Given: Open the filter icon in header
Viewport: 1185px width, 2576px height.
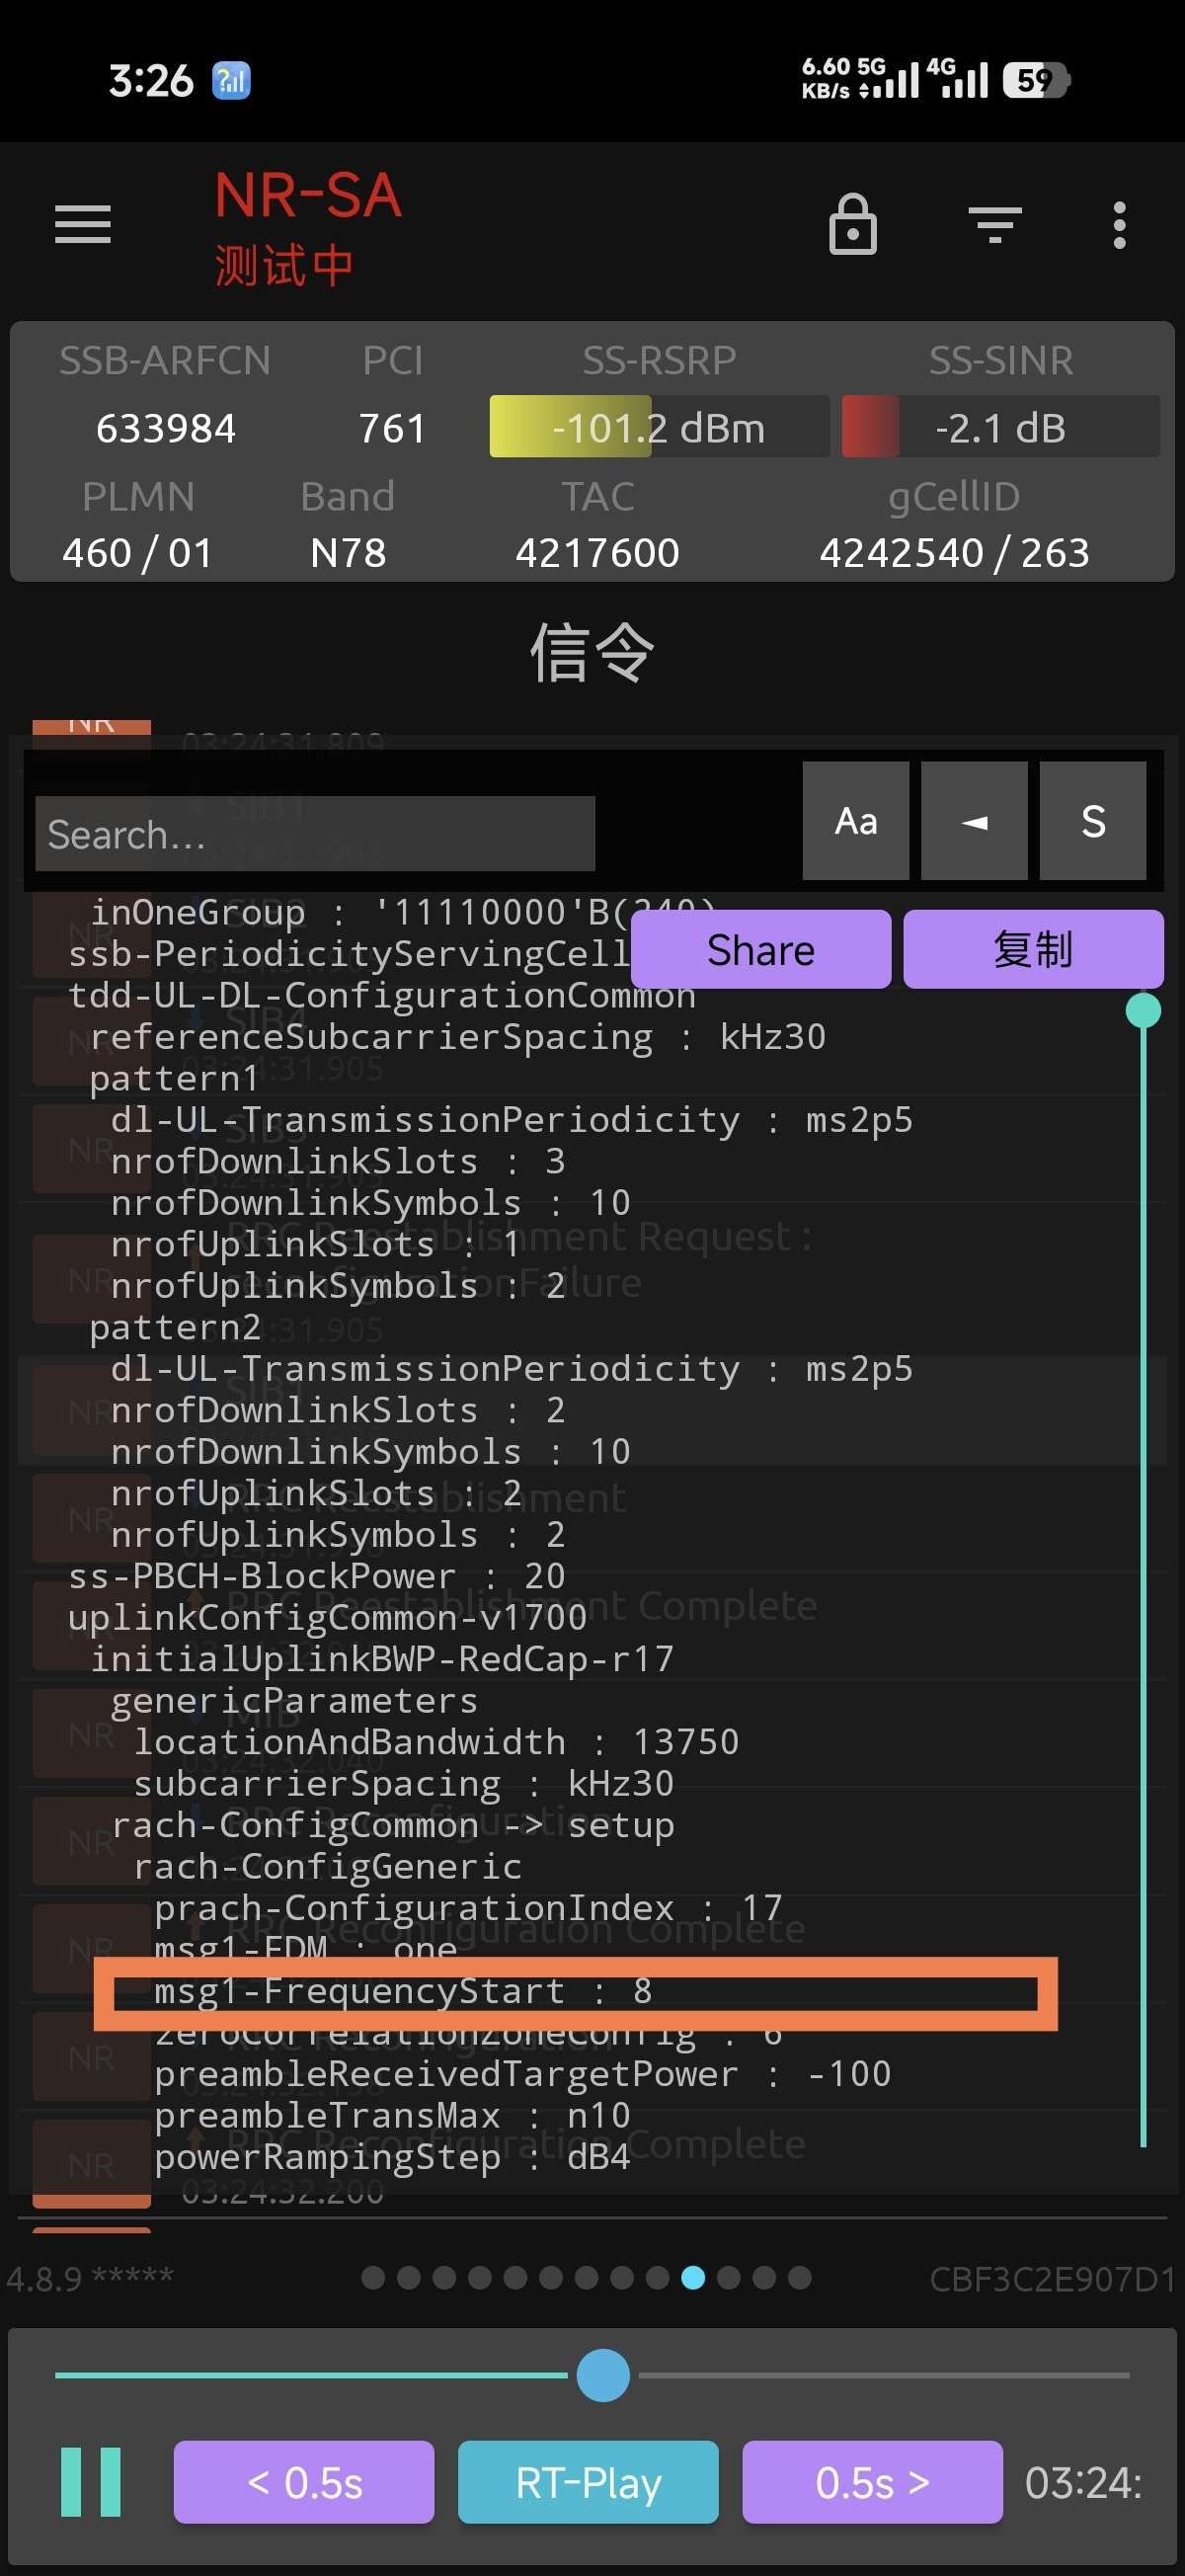Looking at the screenshot, I should tap(995, 224).
